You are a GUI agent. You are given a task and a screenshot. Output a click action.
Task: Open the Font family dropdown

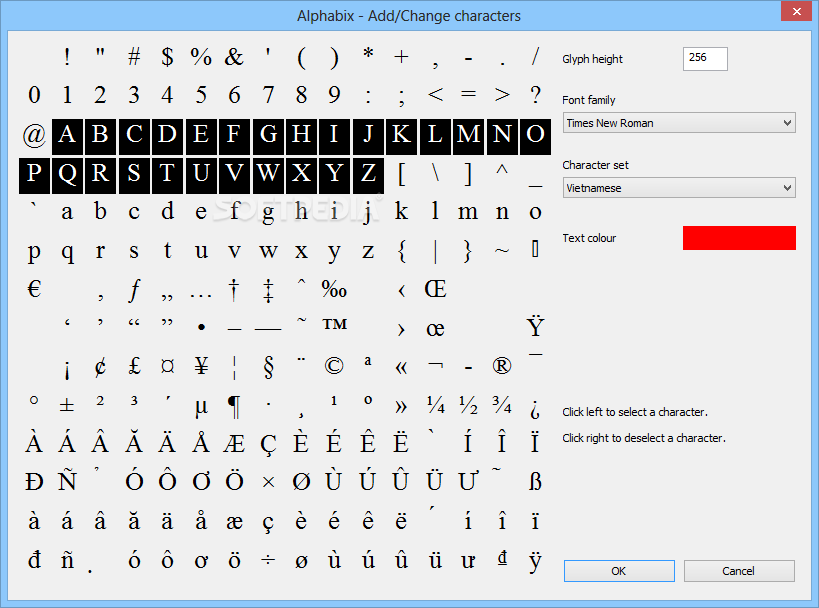coord(679,123)
